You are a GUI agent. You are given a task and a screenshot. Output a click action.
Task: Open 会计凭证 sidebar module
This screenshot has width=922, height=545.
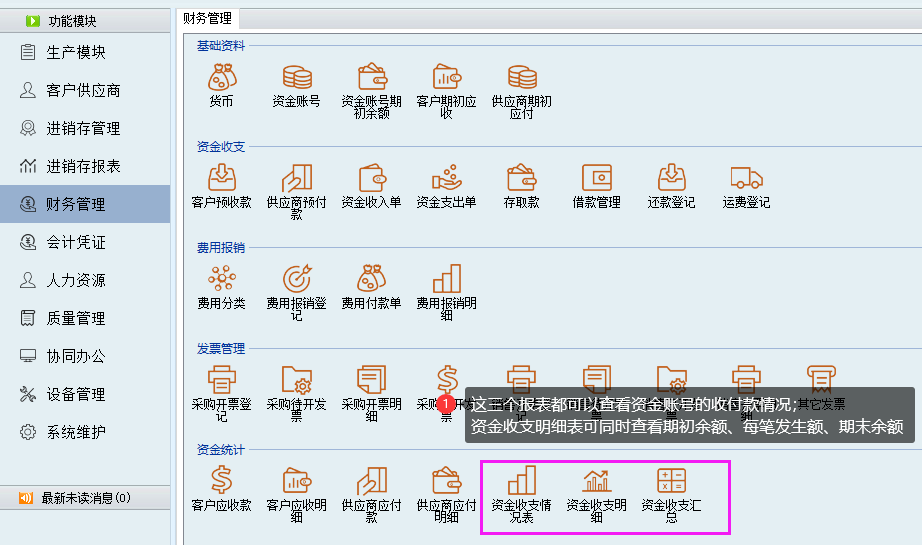click(x=76, y=242)
